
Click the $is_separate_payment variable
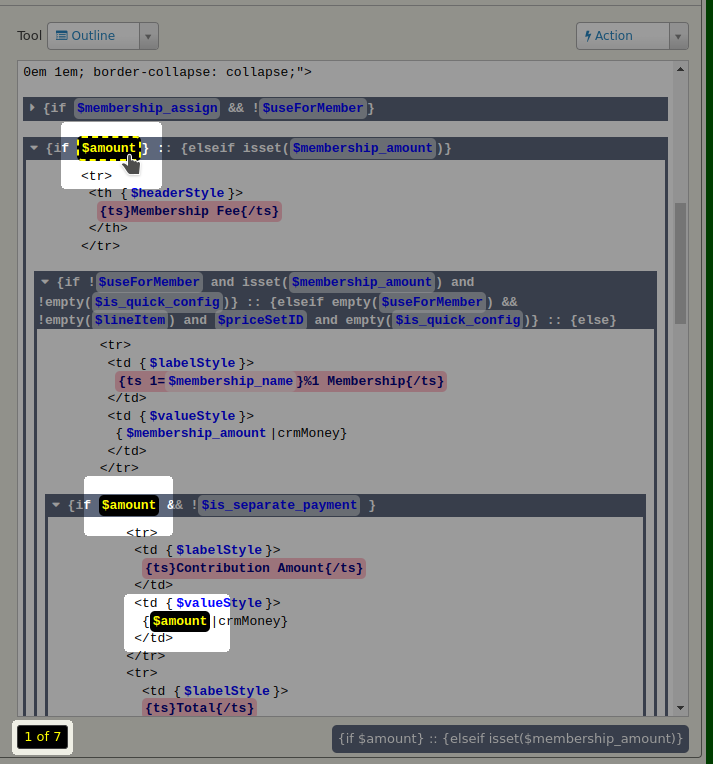[279, 506]
